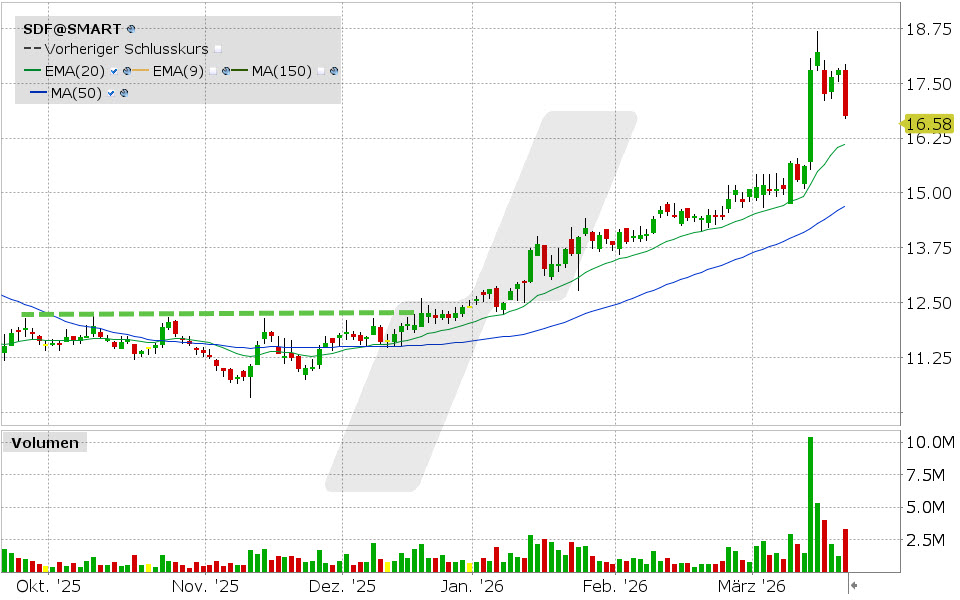Open the MA(50) indicator settings icon
Image resolution: width=960 pixels, height=600 pixels.
tap(123, 92)
